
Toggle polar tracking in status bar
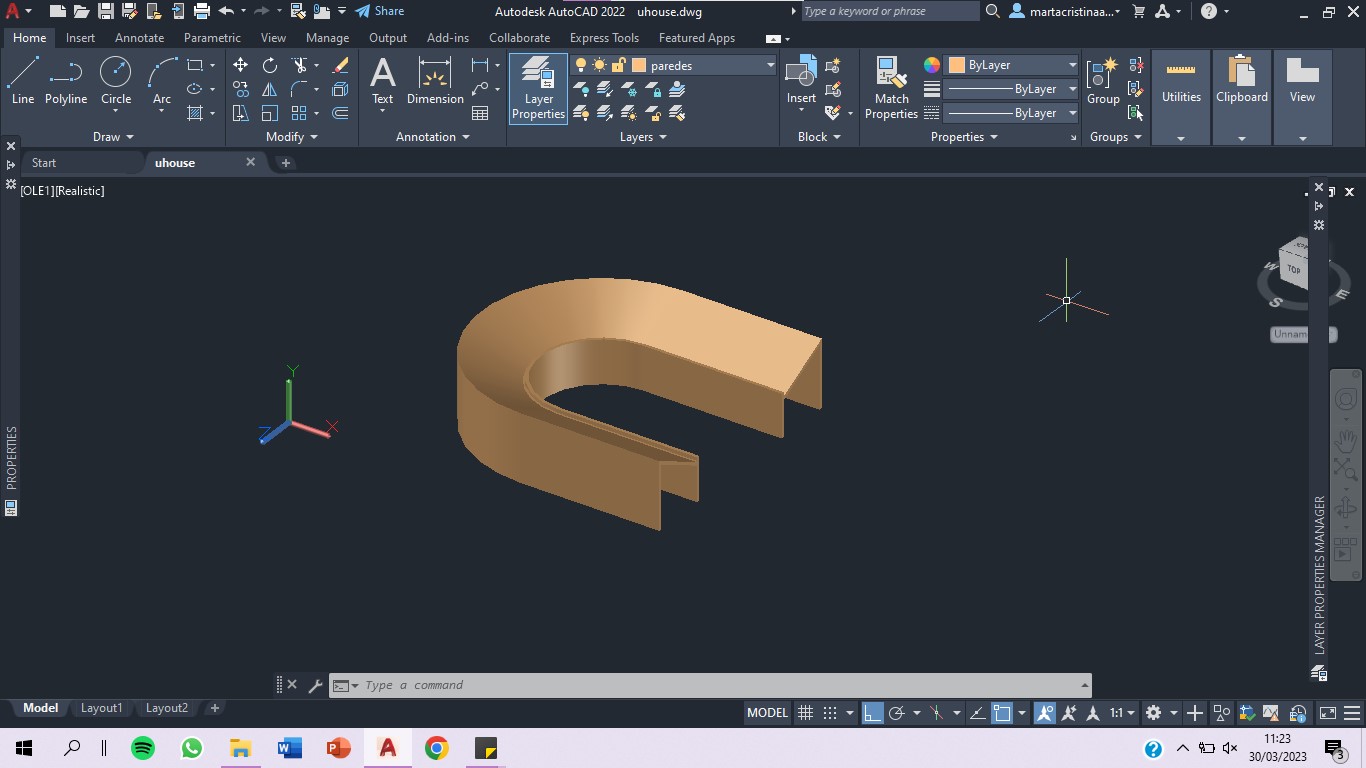point(897,713)
